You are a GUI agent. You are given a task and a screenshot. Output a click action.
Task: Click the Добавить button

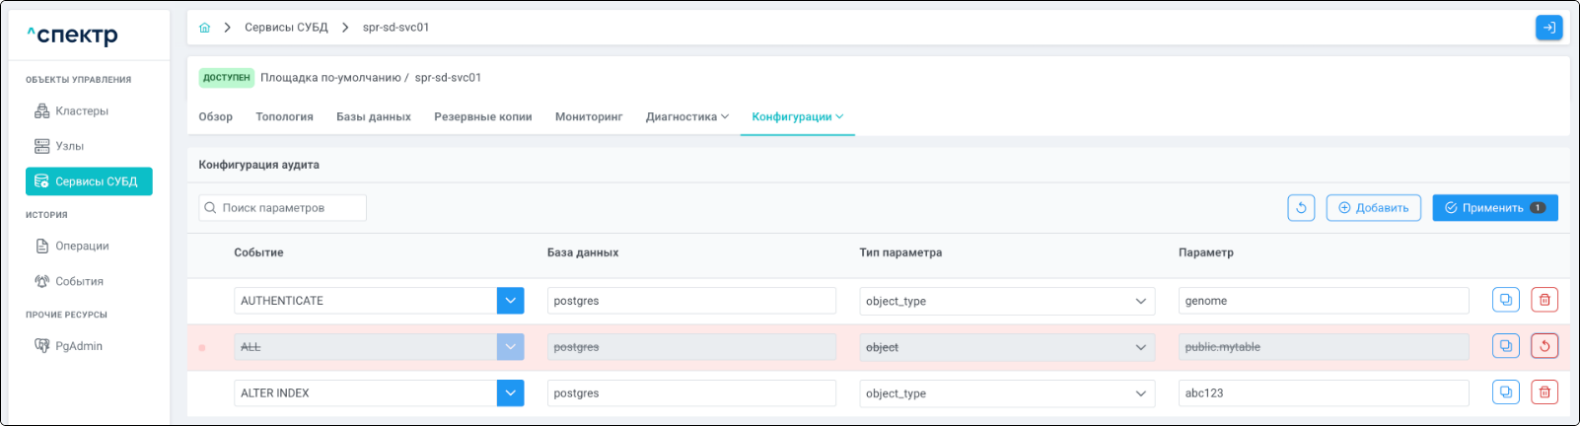pos(1373,208)
